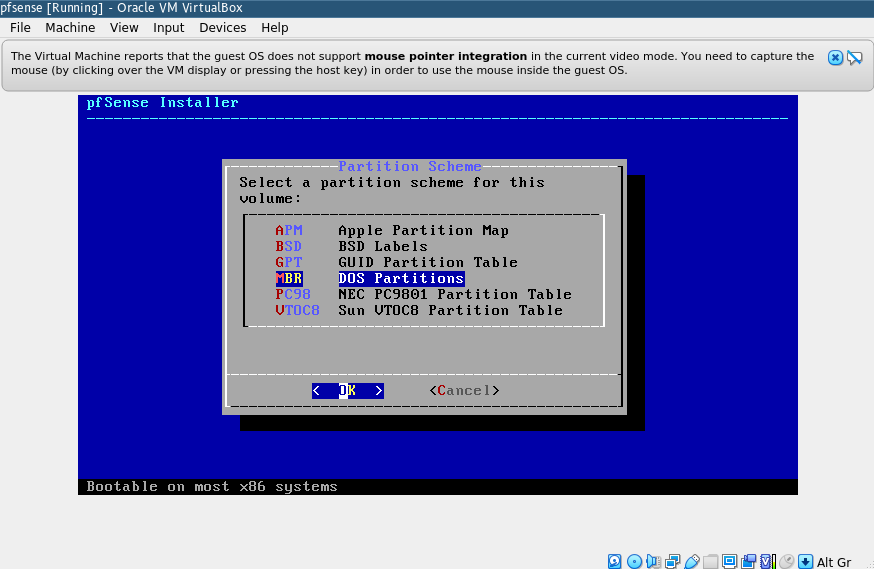Click the optical disc status icon

click(634, 561)
